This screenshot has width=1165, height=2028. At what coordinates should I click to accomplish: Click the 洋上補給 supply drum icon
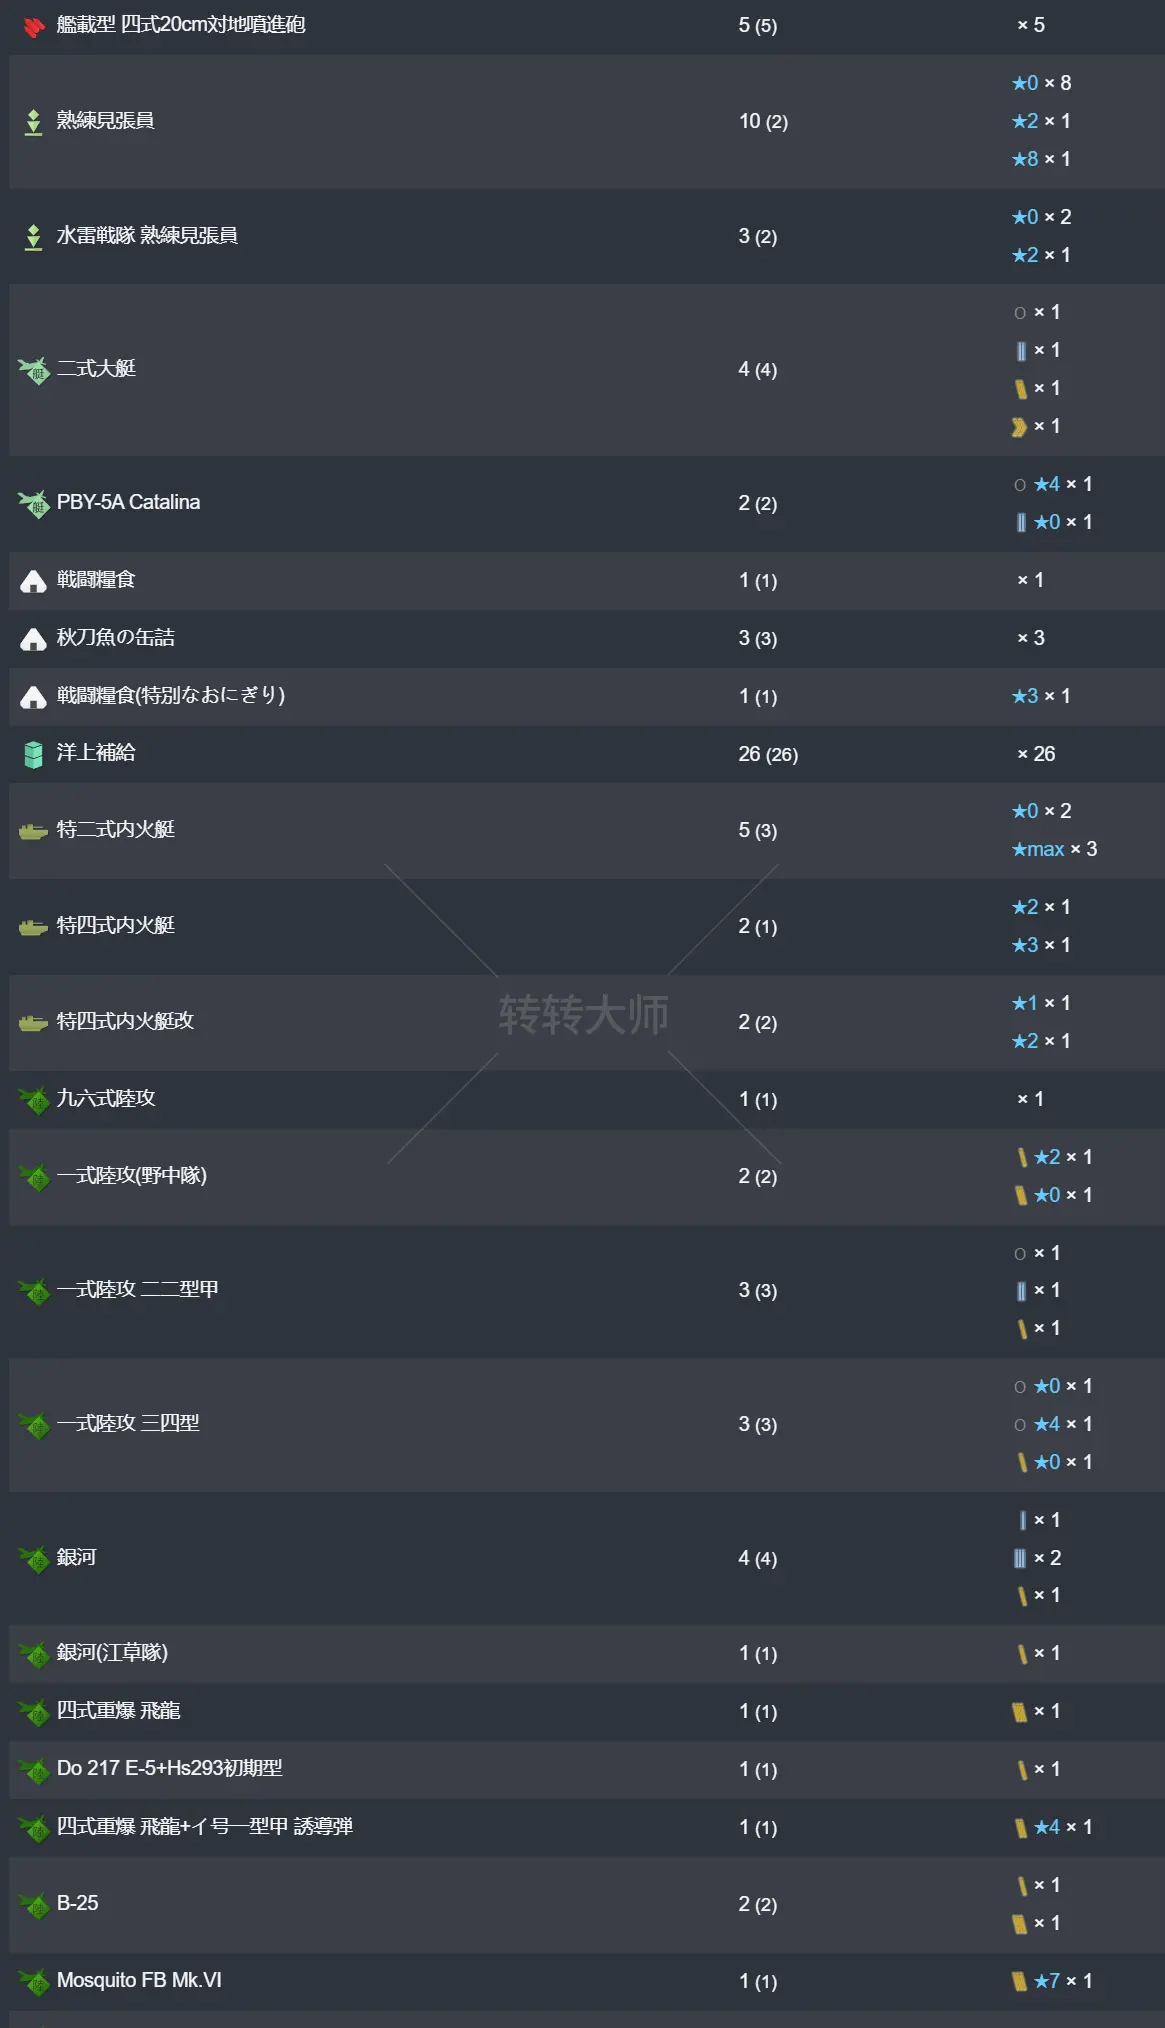coord(34,754)
